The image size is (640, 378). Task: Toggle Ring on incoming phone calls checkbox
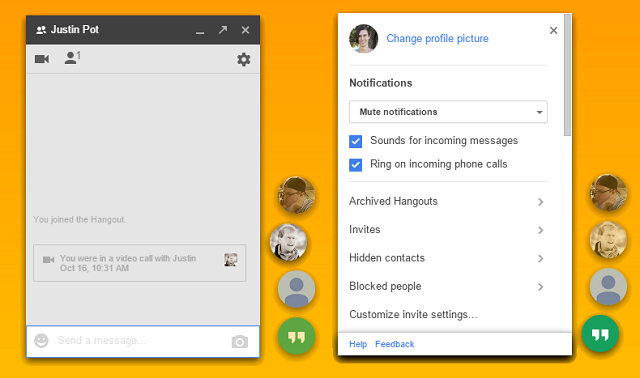coord(356,165)
